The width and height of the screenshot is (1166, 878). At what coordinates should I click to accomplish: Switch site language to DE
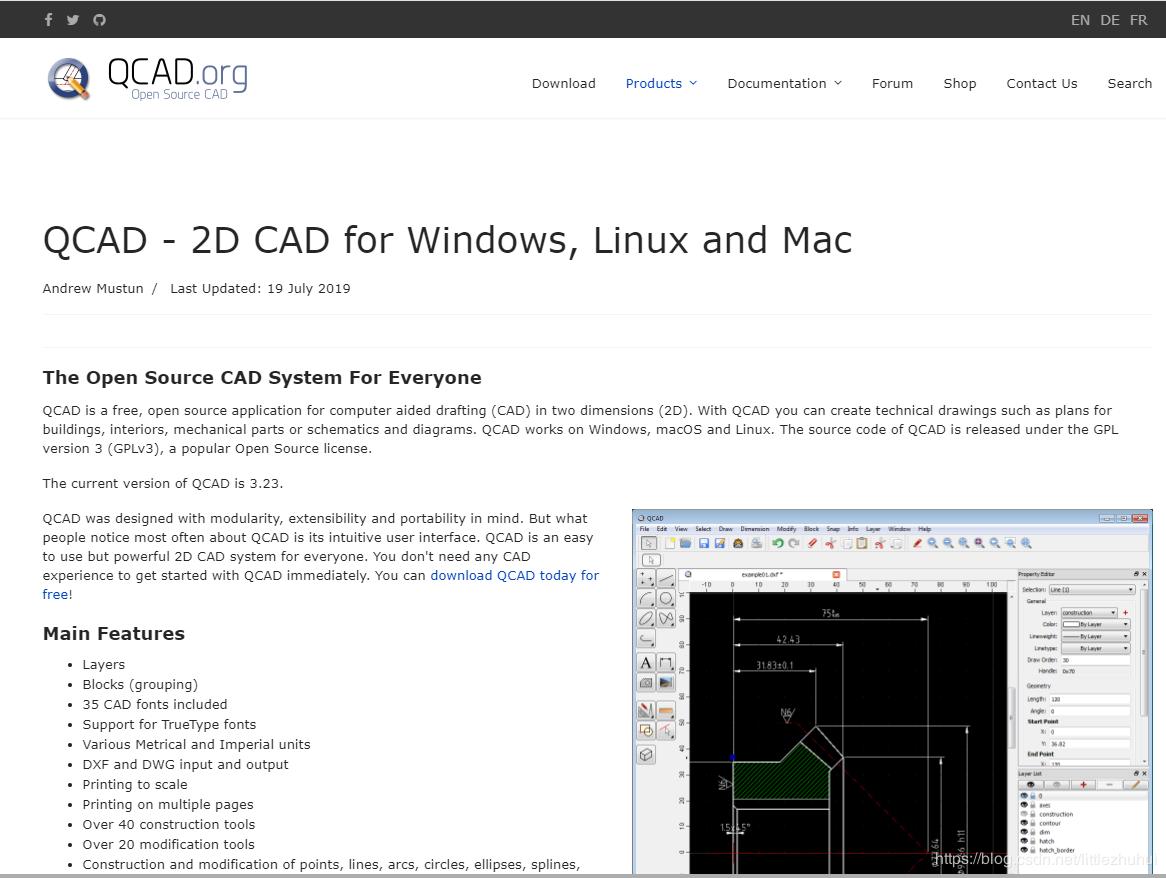click(x=1110, y=20)
